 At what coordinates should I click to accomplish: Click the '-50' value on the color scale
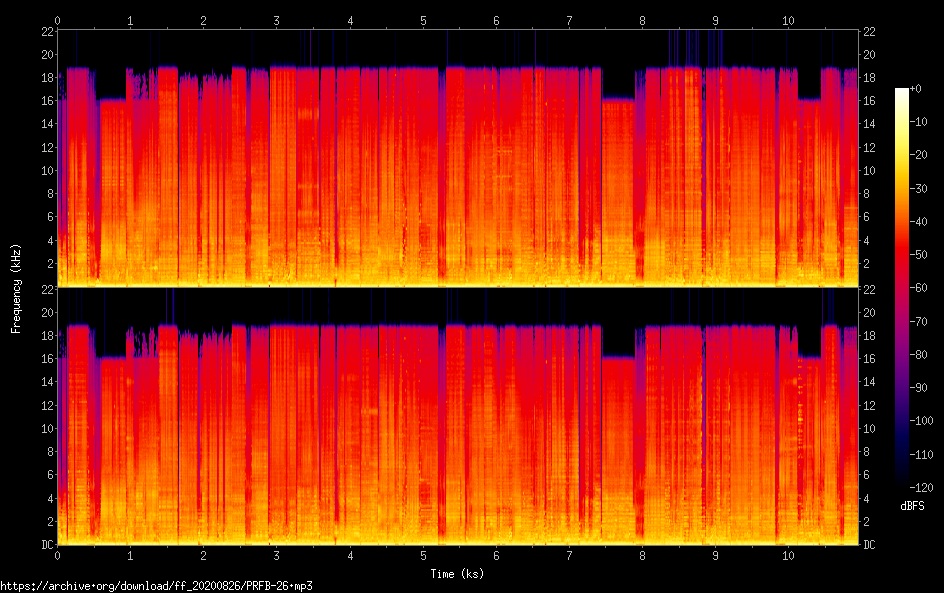click(x=919, y=255)
